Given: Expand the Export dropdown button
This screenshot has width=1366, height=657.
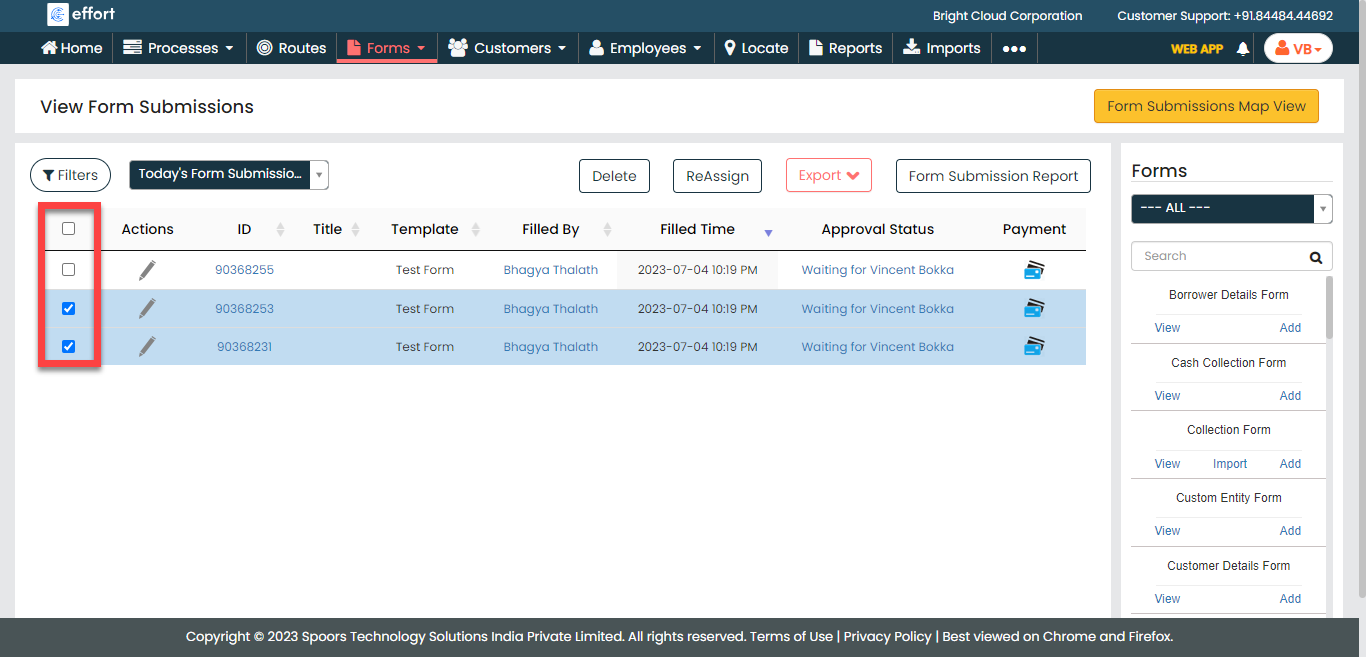Looking at the screenshot, I should click(x=828, y=175).
